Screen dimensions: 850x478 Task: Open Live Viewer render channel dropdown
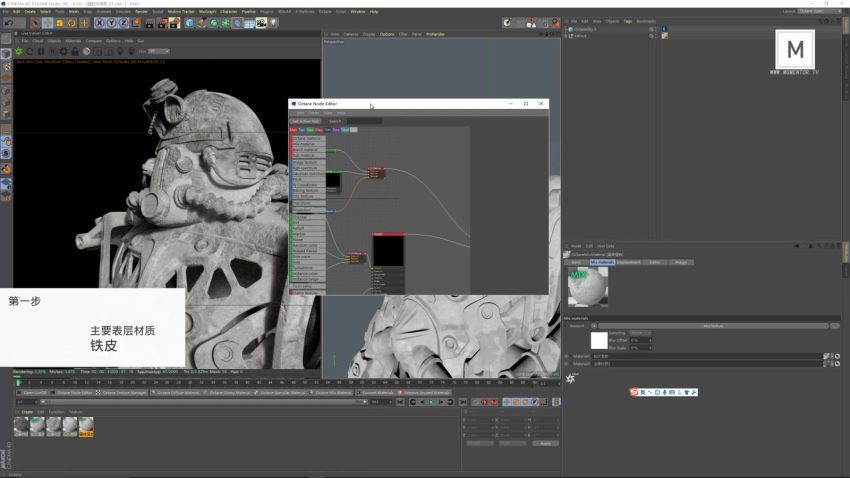point(159,51)
